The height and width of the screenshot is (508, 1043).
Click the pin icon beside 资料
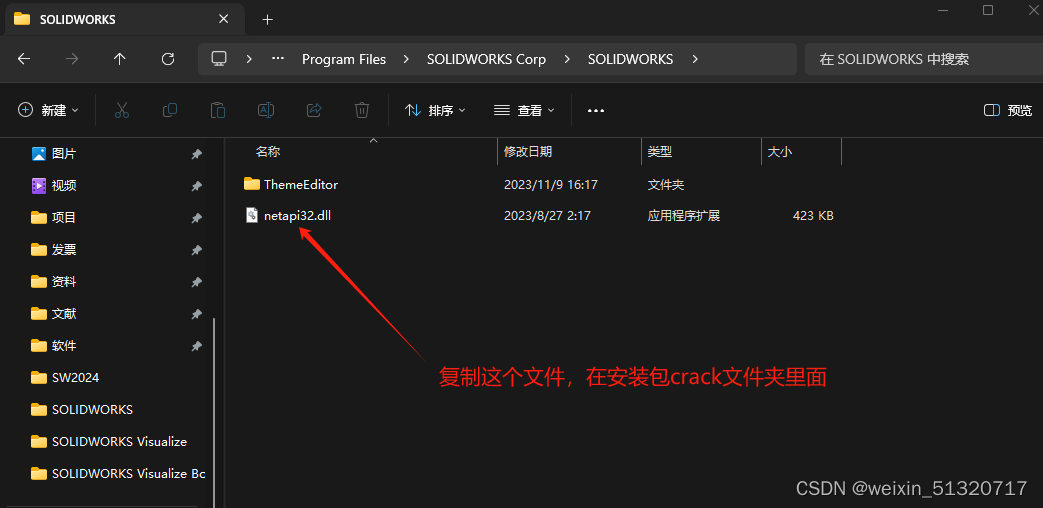click(196, 282)
